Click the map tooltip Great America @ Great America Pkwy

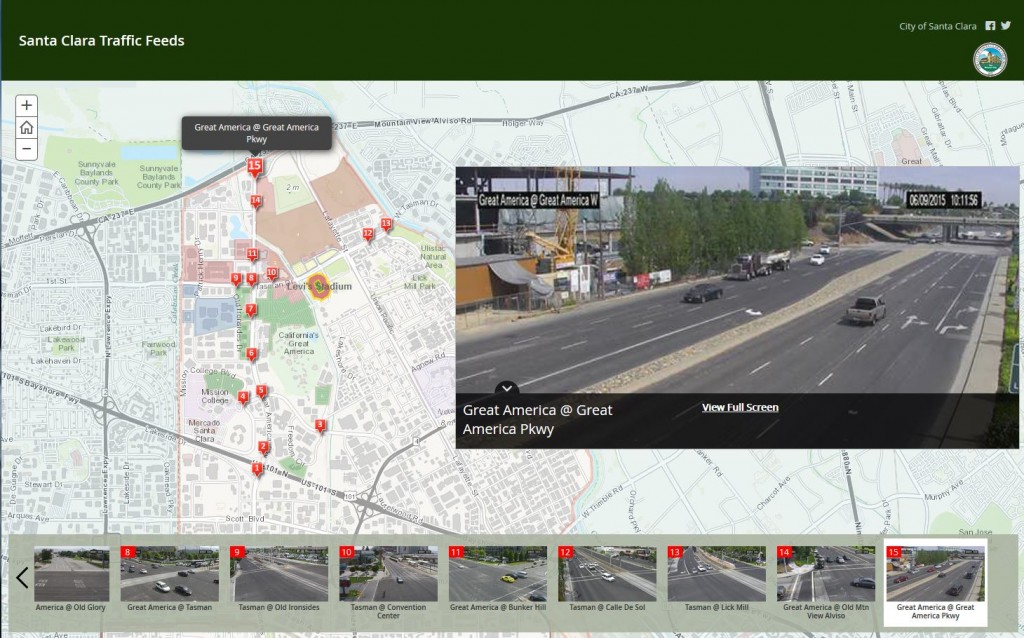click(257, 133)
